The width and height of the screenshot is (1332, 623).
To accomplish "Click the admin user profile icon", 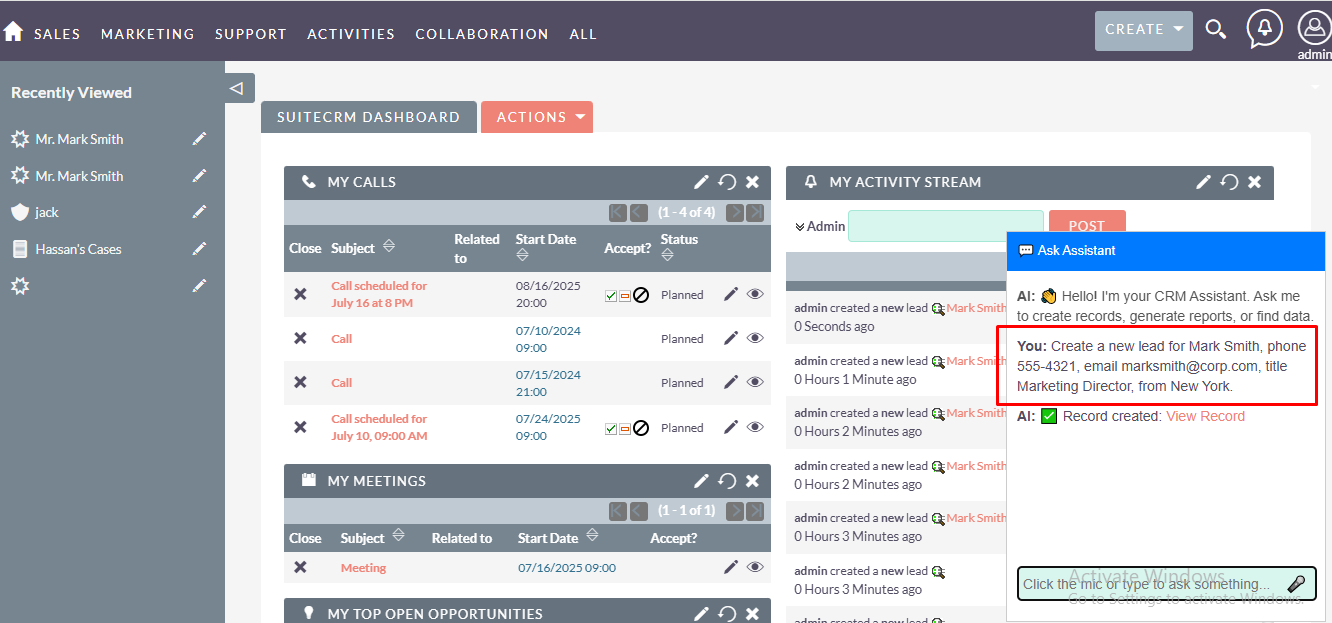I will click(1313, 28).
